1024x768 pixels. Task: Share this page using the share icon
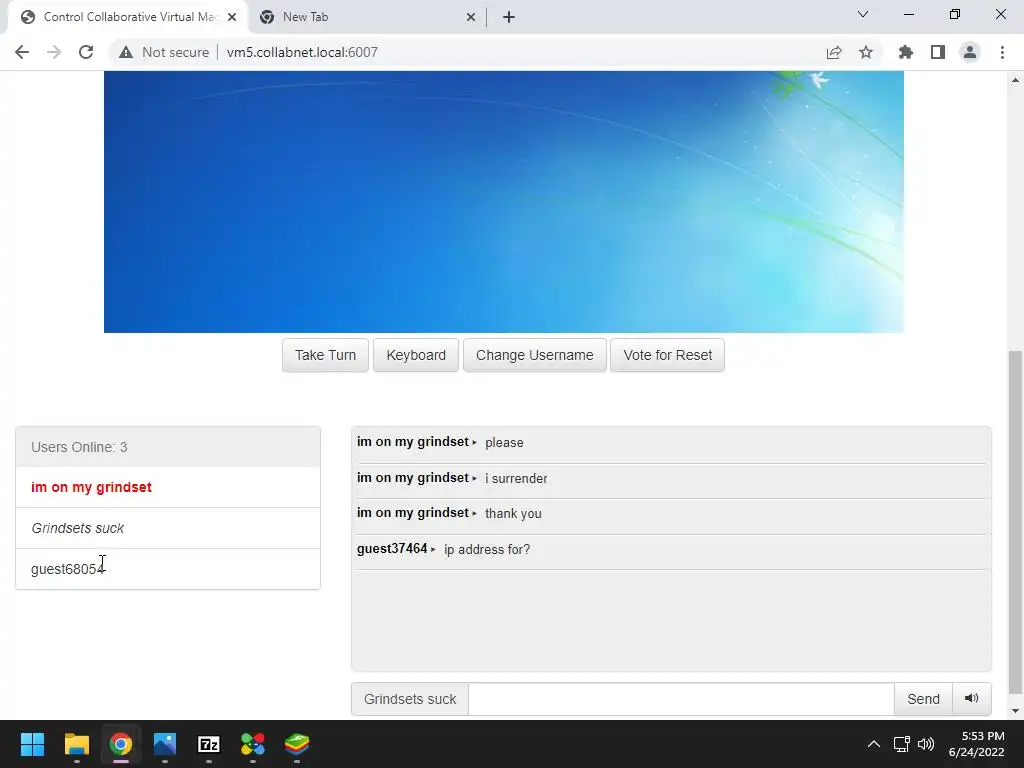tap(833, 52)
